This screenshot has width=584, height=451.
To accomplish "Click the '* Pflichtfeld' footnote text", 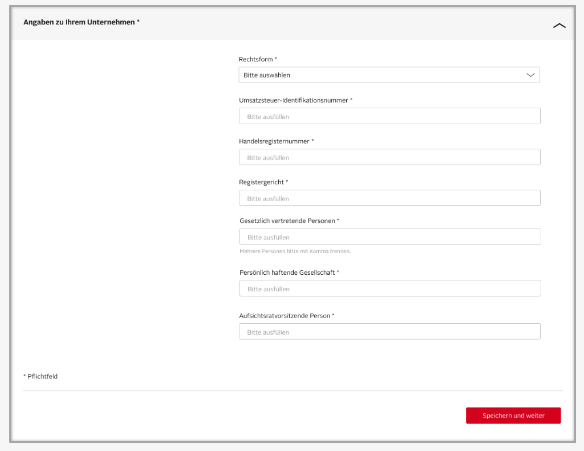I will click(x=41, y=376).
